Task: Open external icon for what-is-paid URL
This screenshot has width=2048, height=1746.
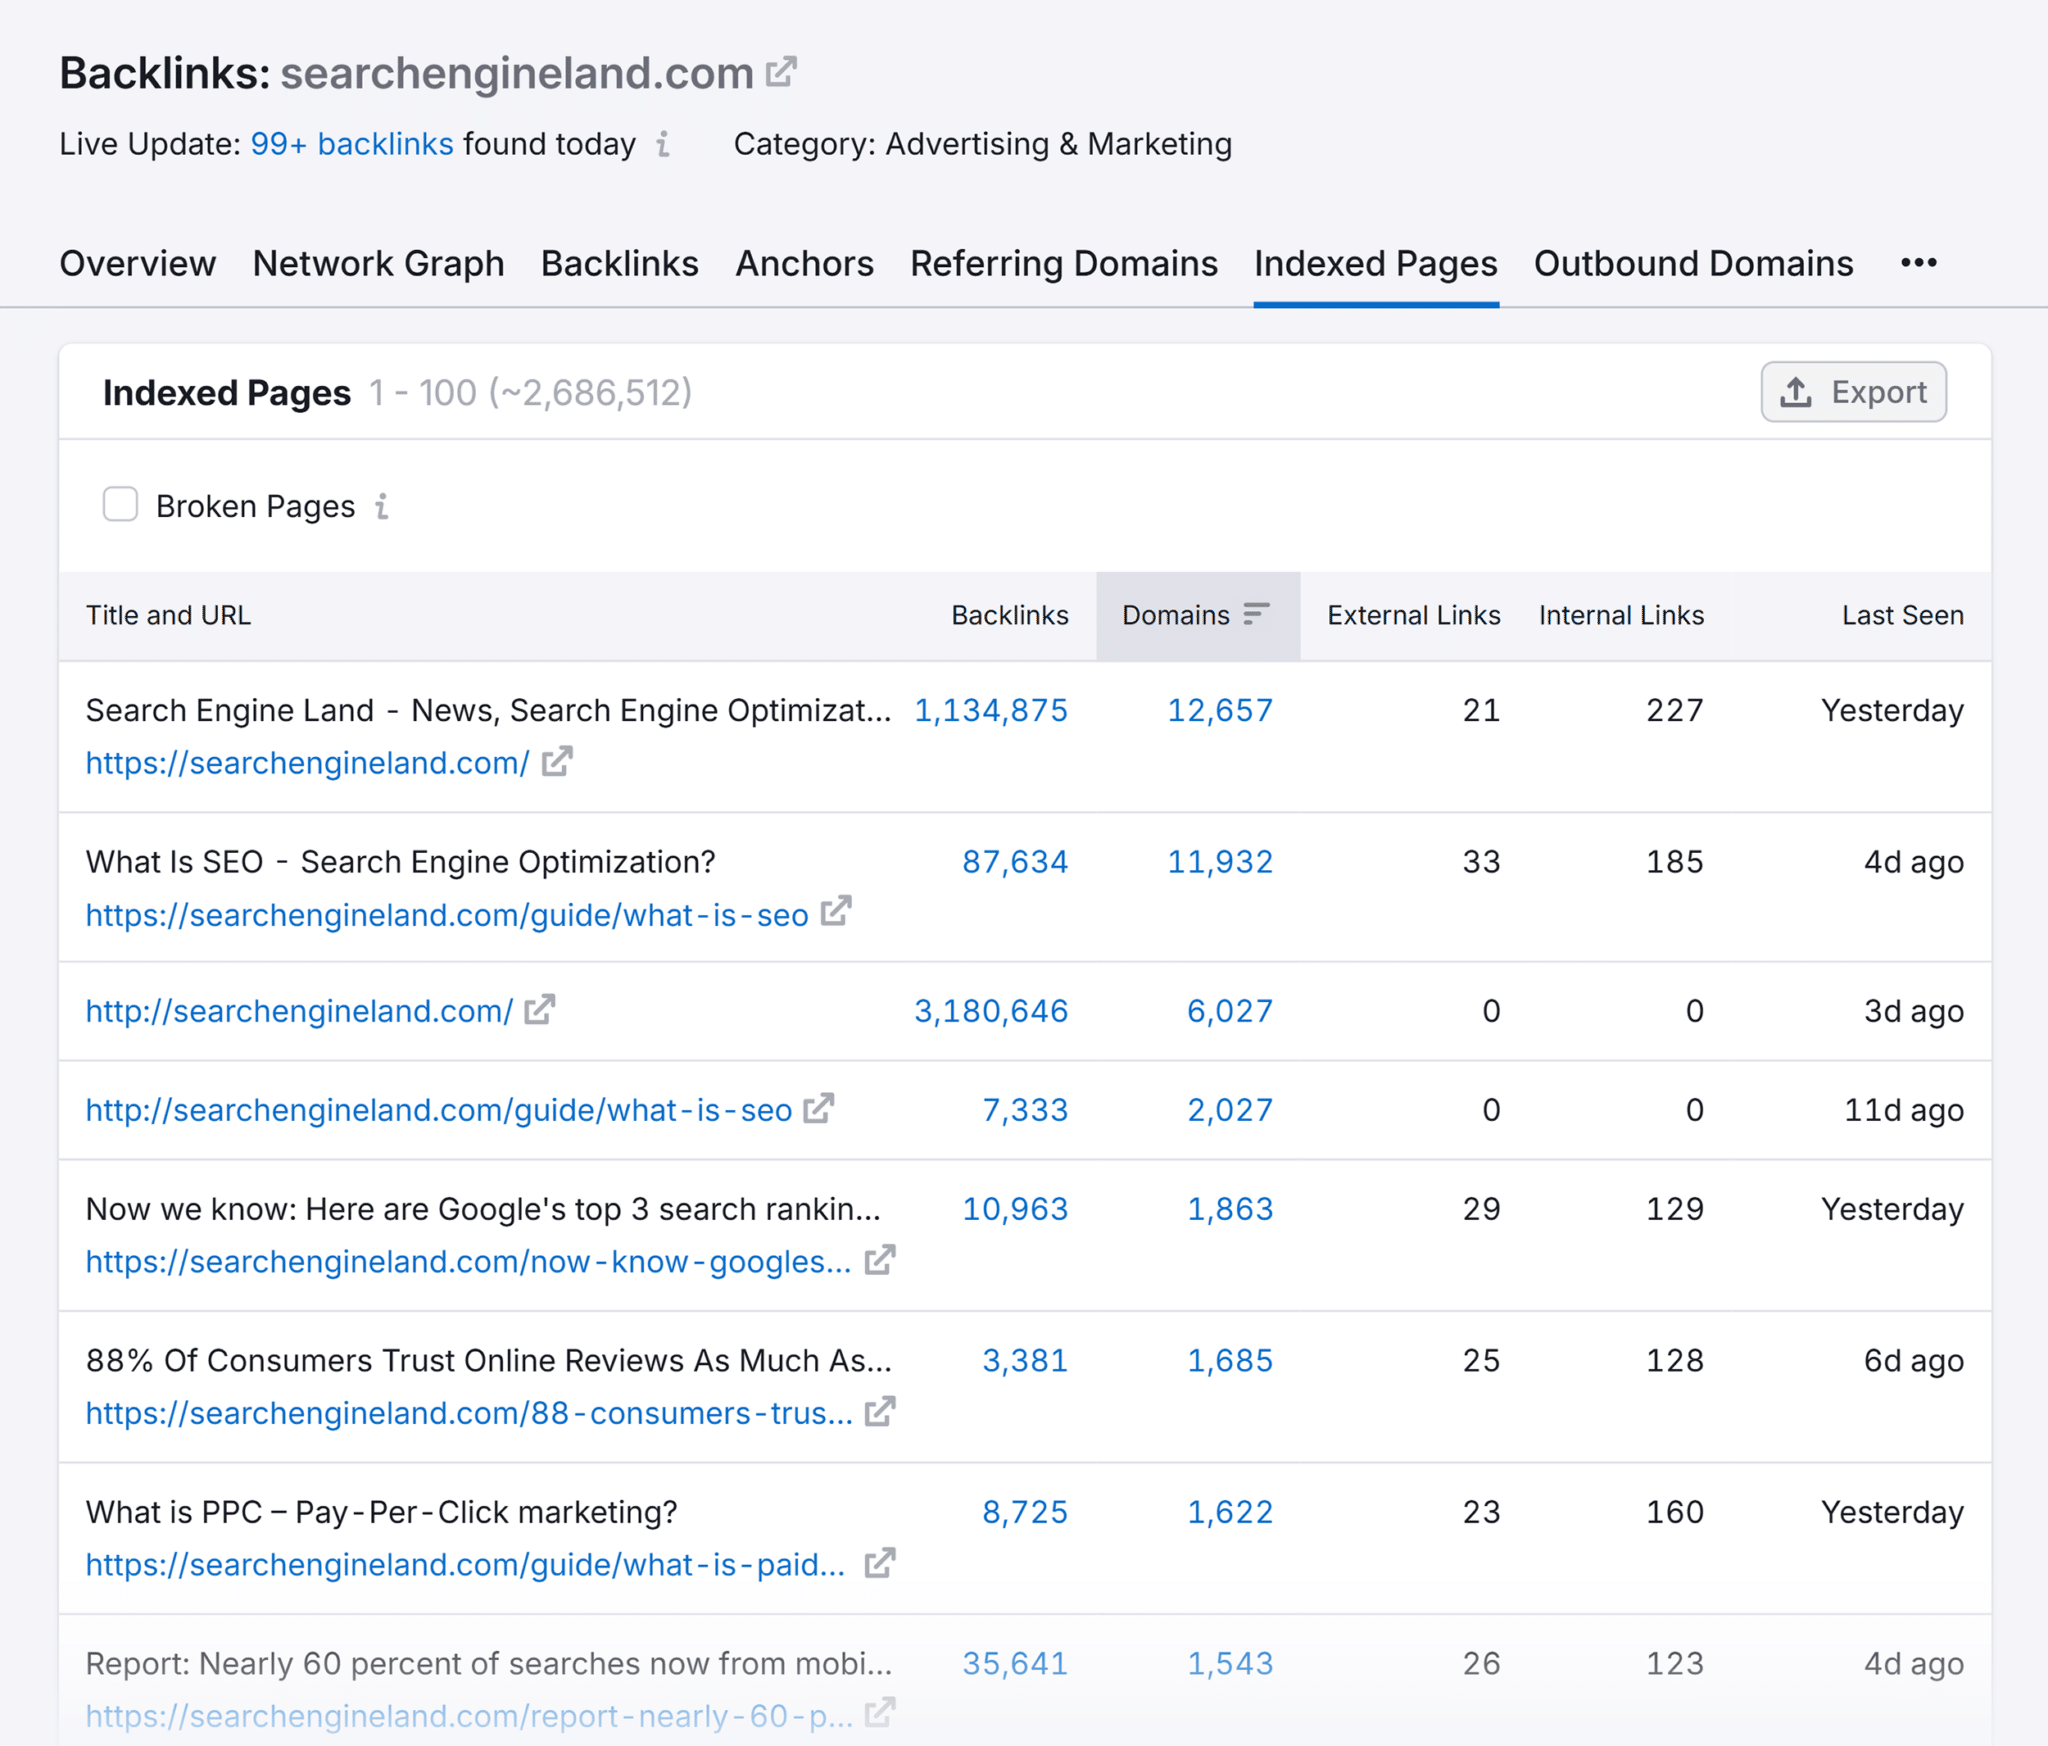Action: [880, 1563]
